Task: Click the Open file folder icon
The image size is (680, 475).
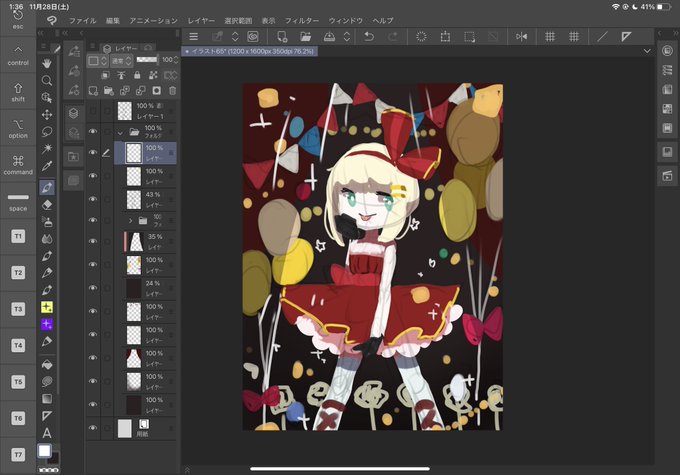Action: coord(306,37)
